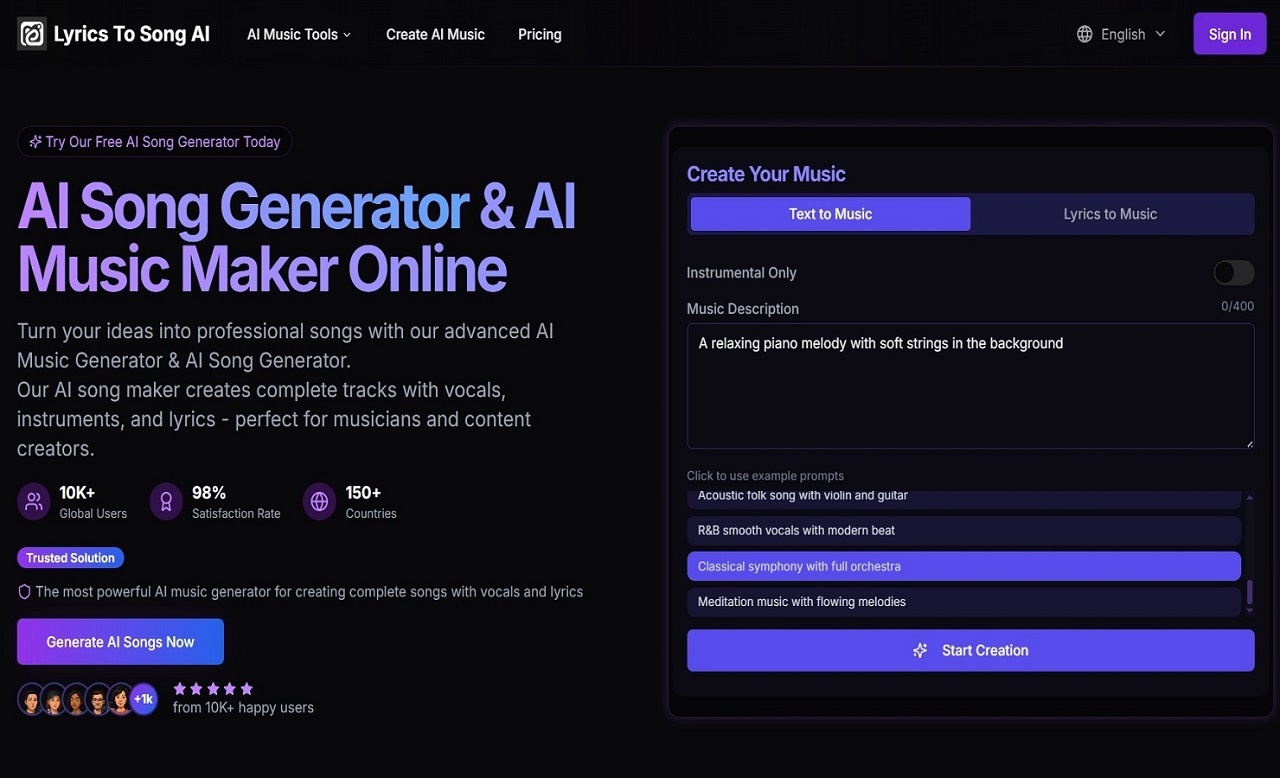Click the Lyrics To Song AI logo icon
Viewport: 1280px width, 778px height.
pyautogui.click(x=31, y=33)
